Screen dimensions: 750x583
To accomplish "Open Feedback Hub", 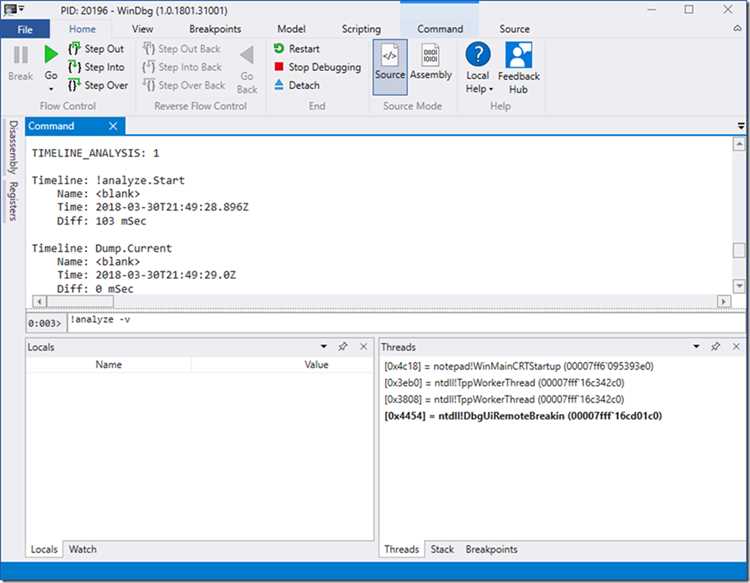I will (x=518, y=67).
